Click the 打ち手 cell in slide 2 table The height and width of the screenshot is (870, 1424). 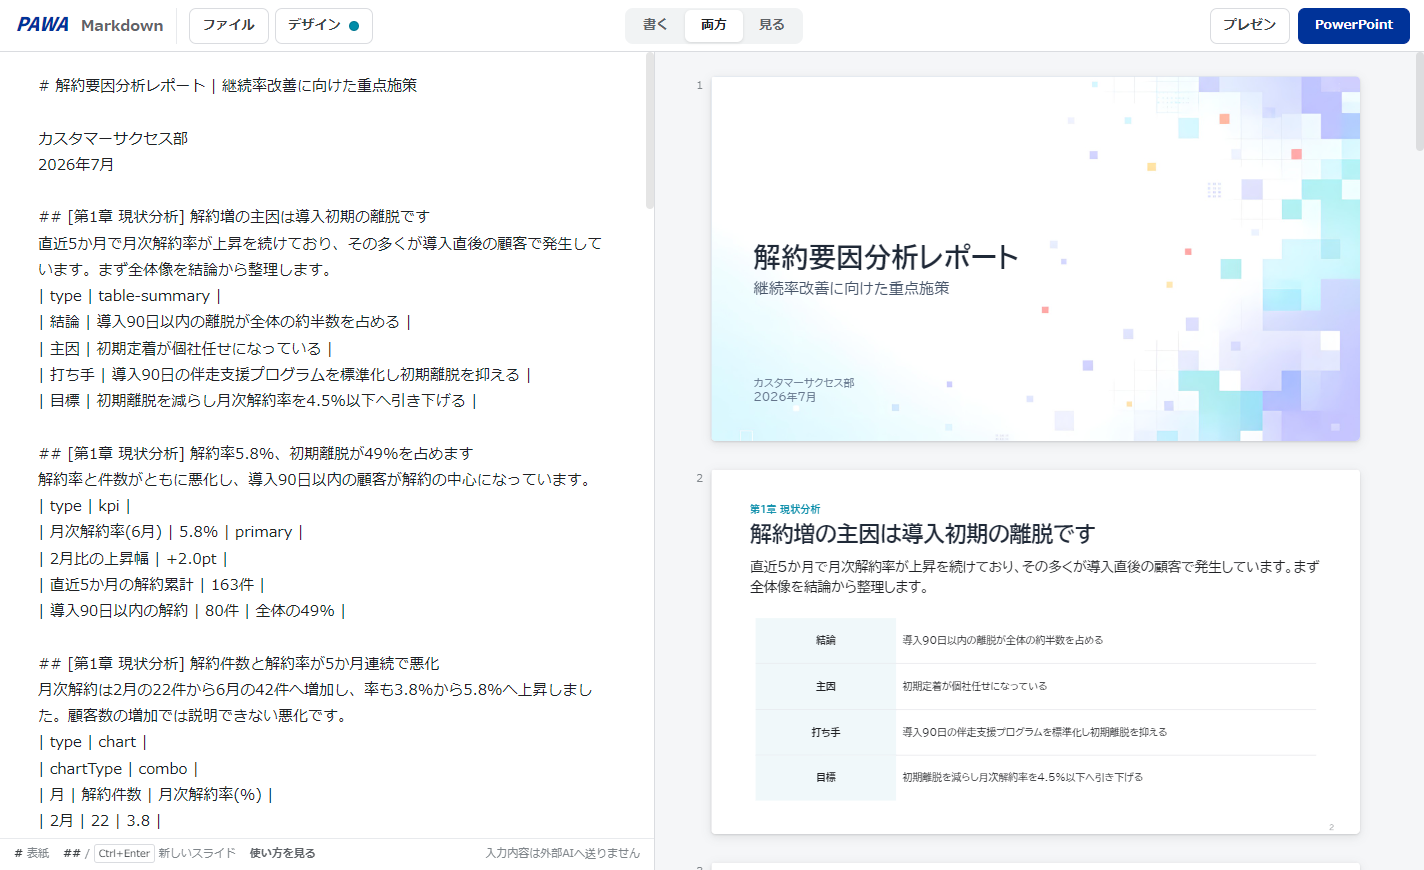tap(826, 732)
